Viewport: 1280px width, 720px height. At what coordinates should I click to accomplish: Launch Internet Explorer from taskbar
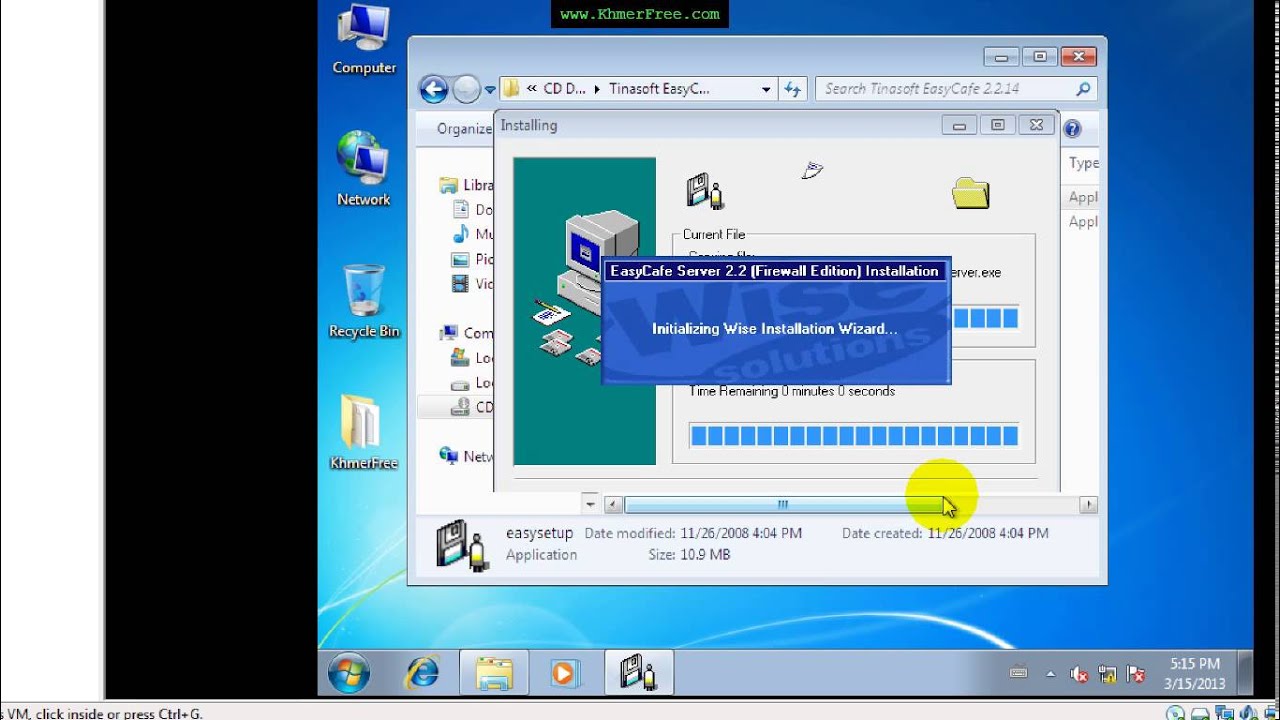(x=422, y=672)
